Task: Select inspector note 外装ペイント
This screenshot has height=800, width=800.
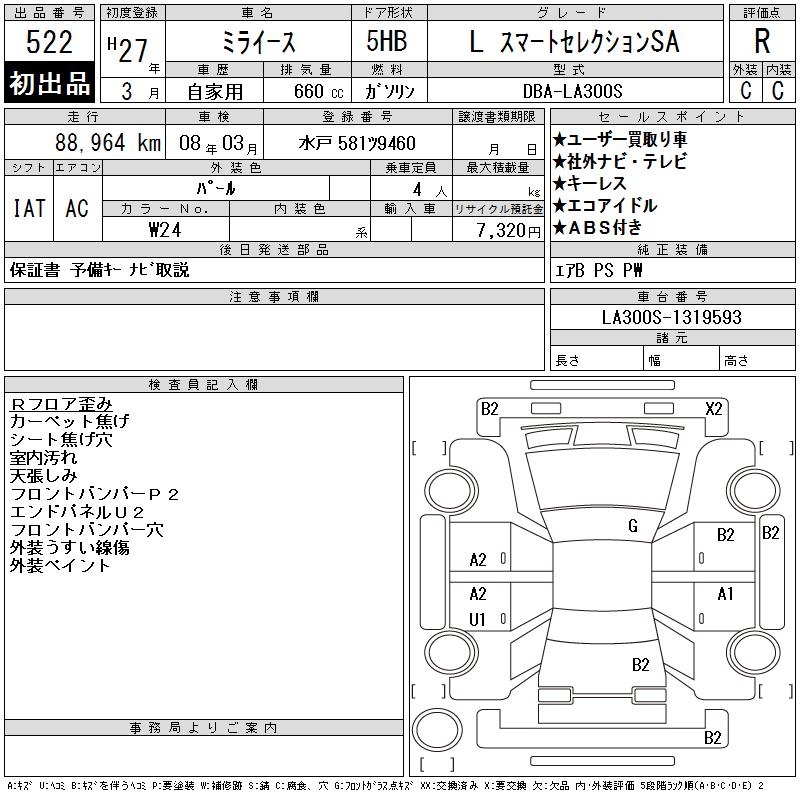Action: point(60,565)
